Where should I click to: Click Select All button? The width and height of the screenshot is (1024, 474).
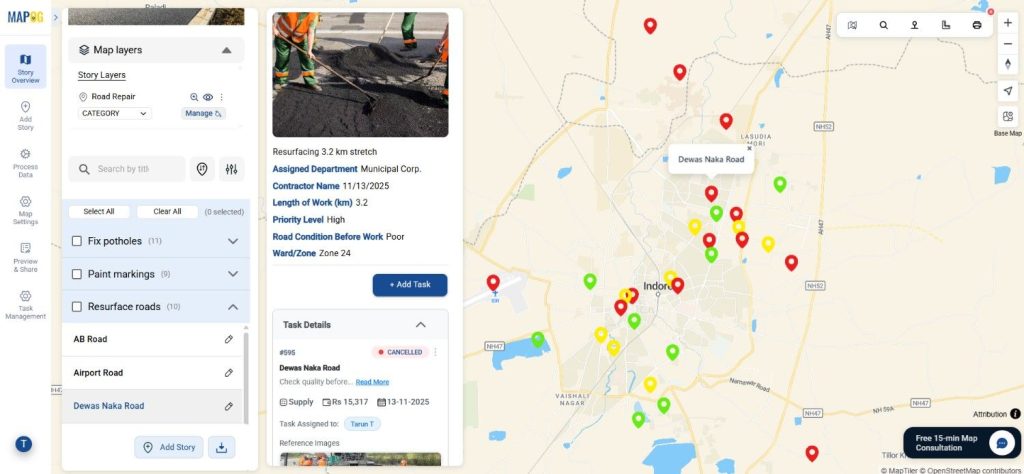(99, 212)
